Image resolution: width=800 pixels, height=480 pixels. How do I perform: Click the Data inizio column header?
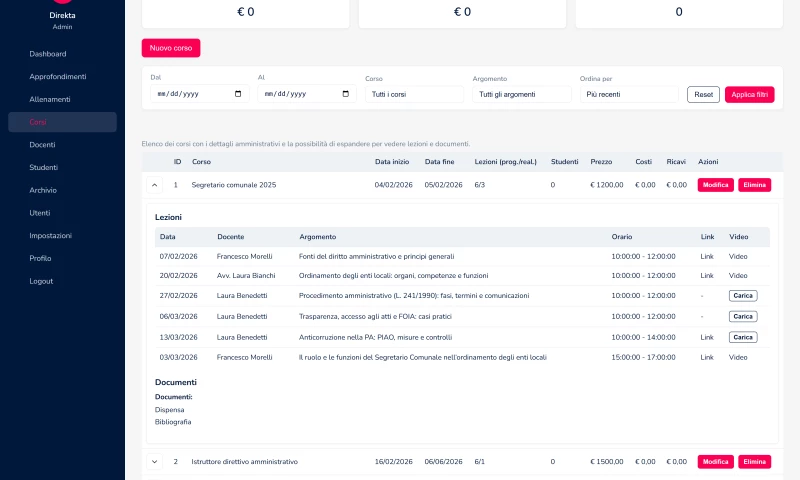tap(392, 162)
